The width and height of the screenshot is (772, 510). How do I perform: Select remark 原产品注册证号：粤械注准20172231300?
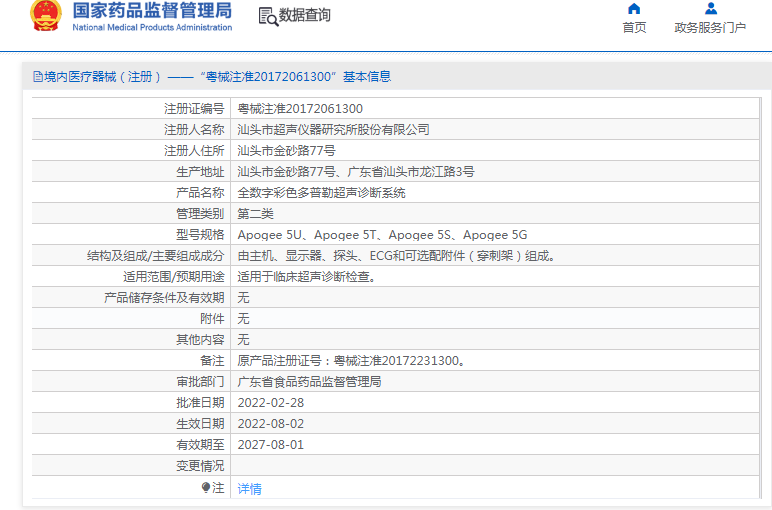point(351,361)
